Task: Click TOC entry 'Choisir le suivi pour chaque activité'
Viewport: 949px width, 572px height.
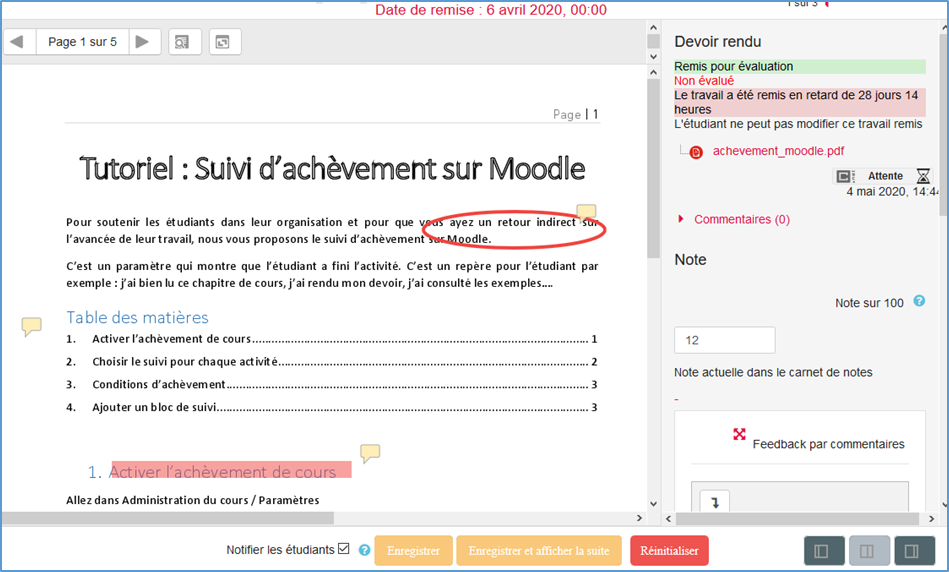Action: click(332, 362)
